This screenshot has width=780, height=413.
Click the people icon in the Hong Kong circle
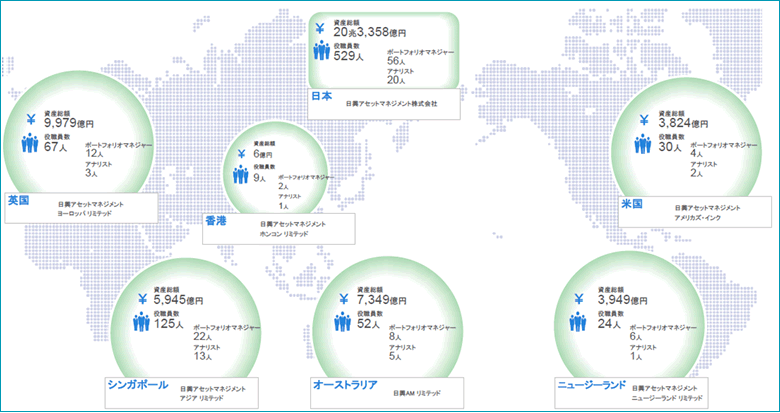241,175
